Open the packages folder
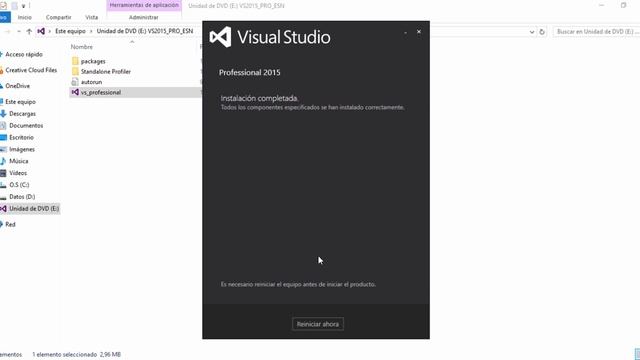This screenshot has height=360, width=640. pos(93,61)
